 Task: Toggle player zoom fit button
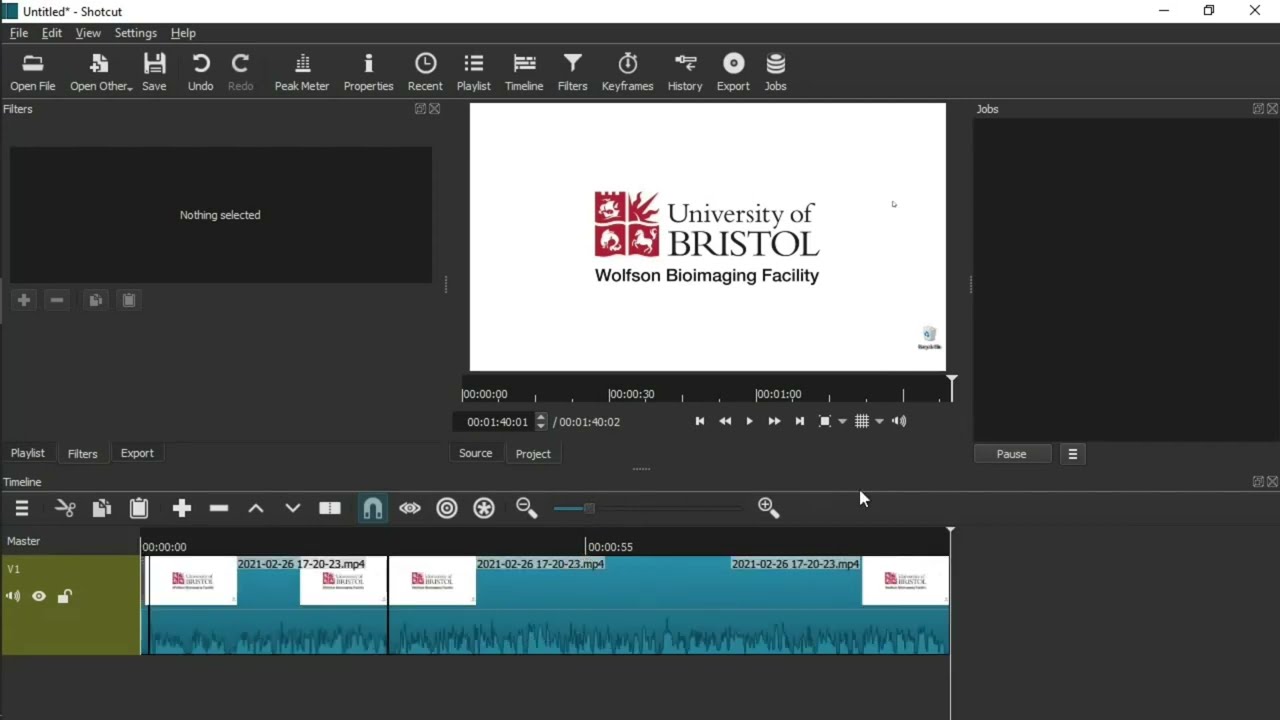point(825,421)
